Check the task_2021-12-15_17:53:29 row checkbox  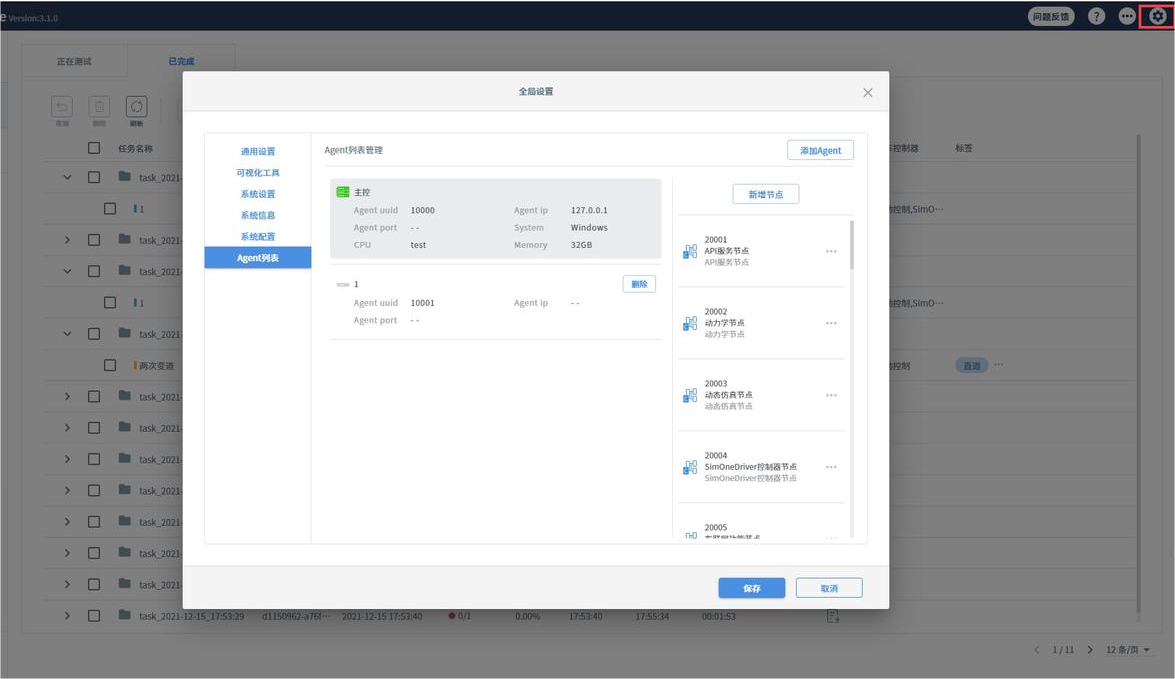[x=94, y=616]
